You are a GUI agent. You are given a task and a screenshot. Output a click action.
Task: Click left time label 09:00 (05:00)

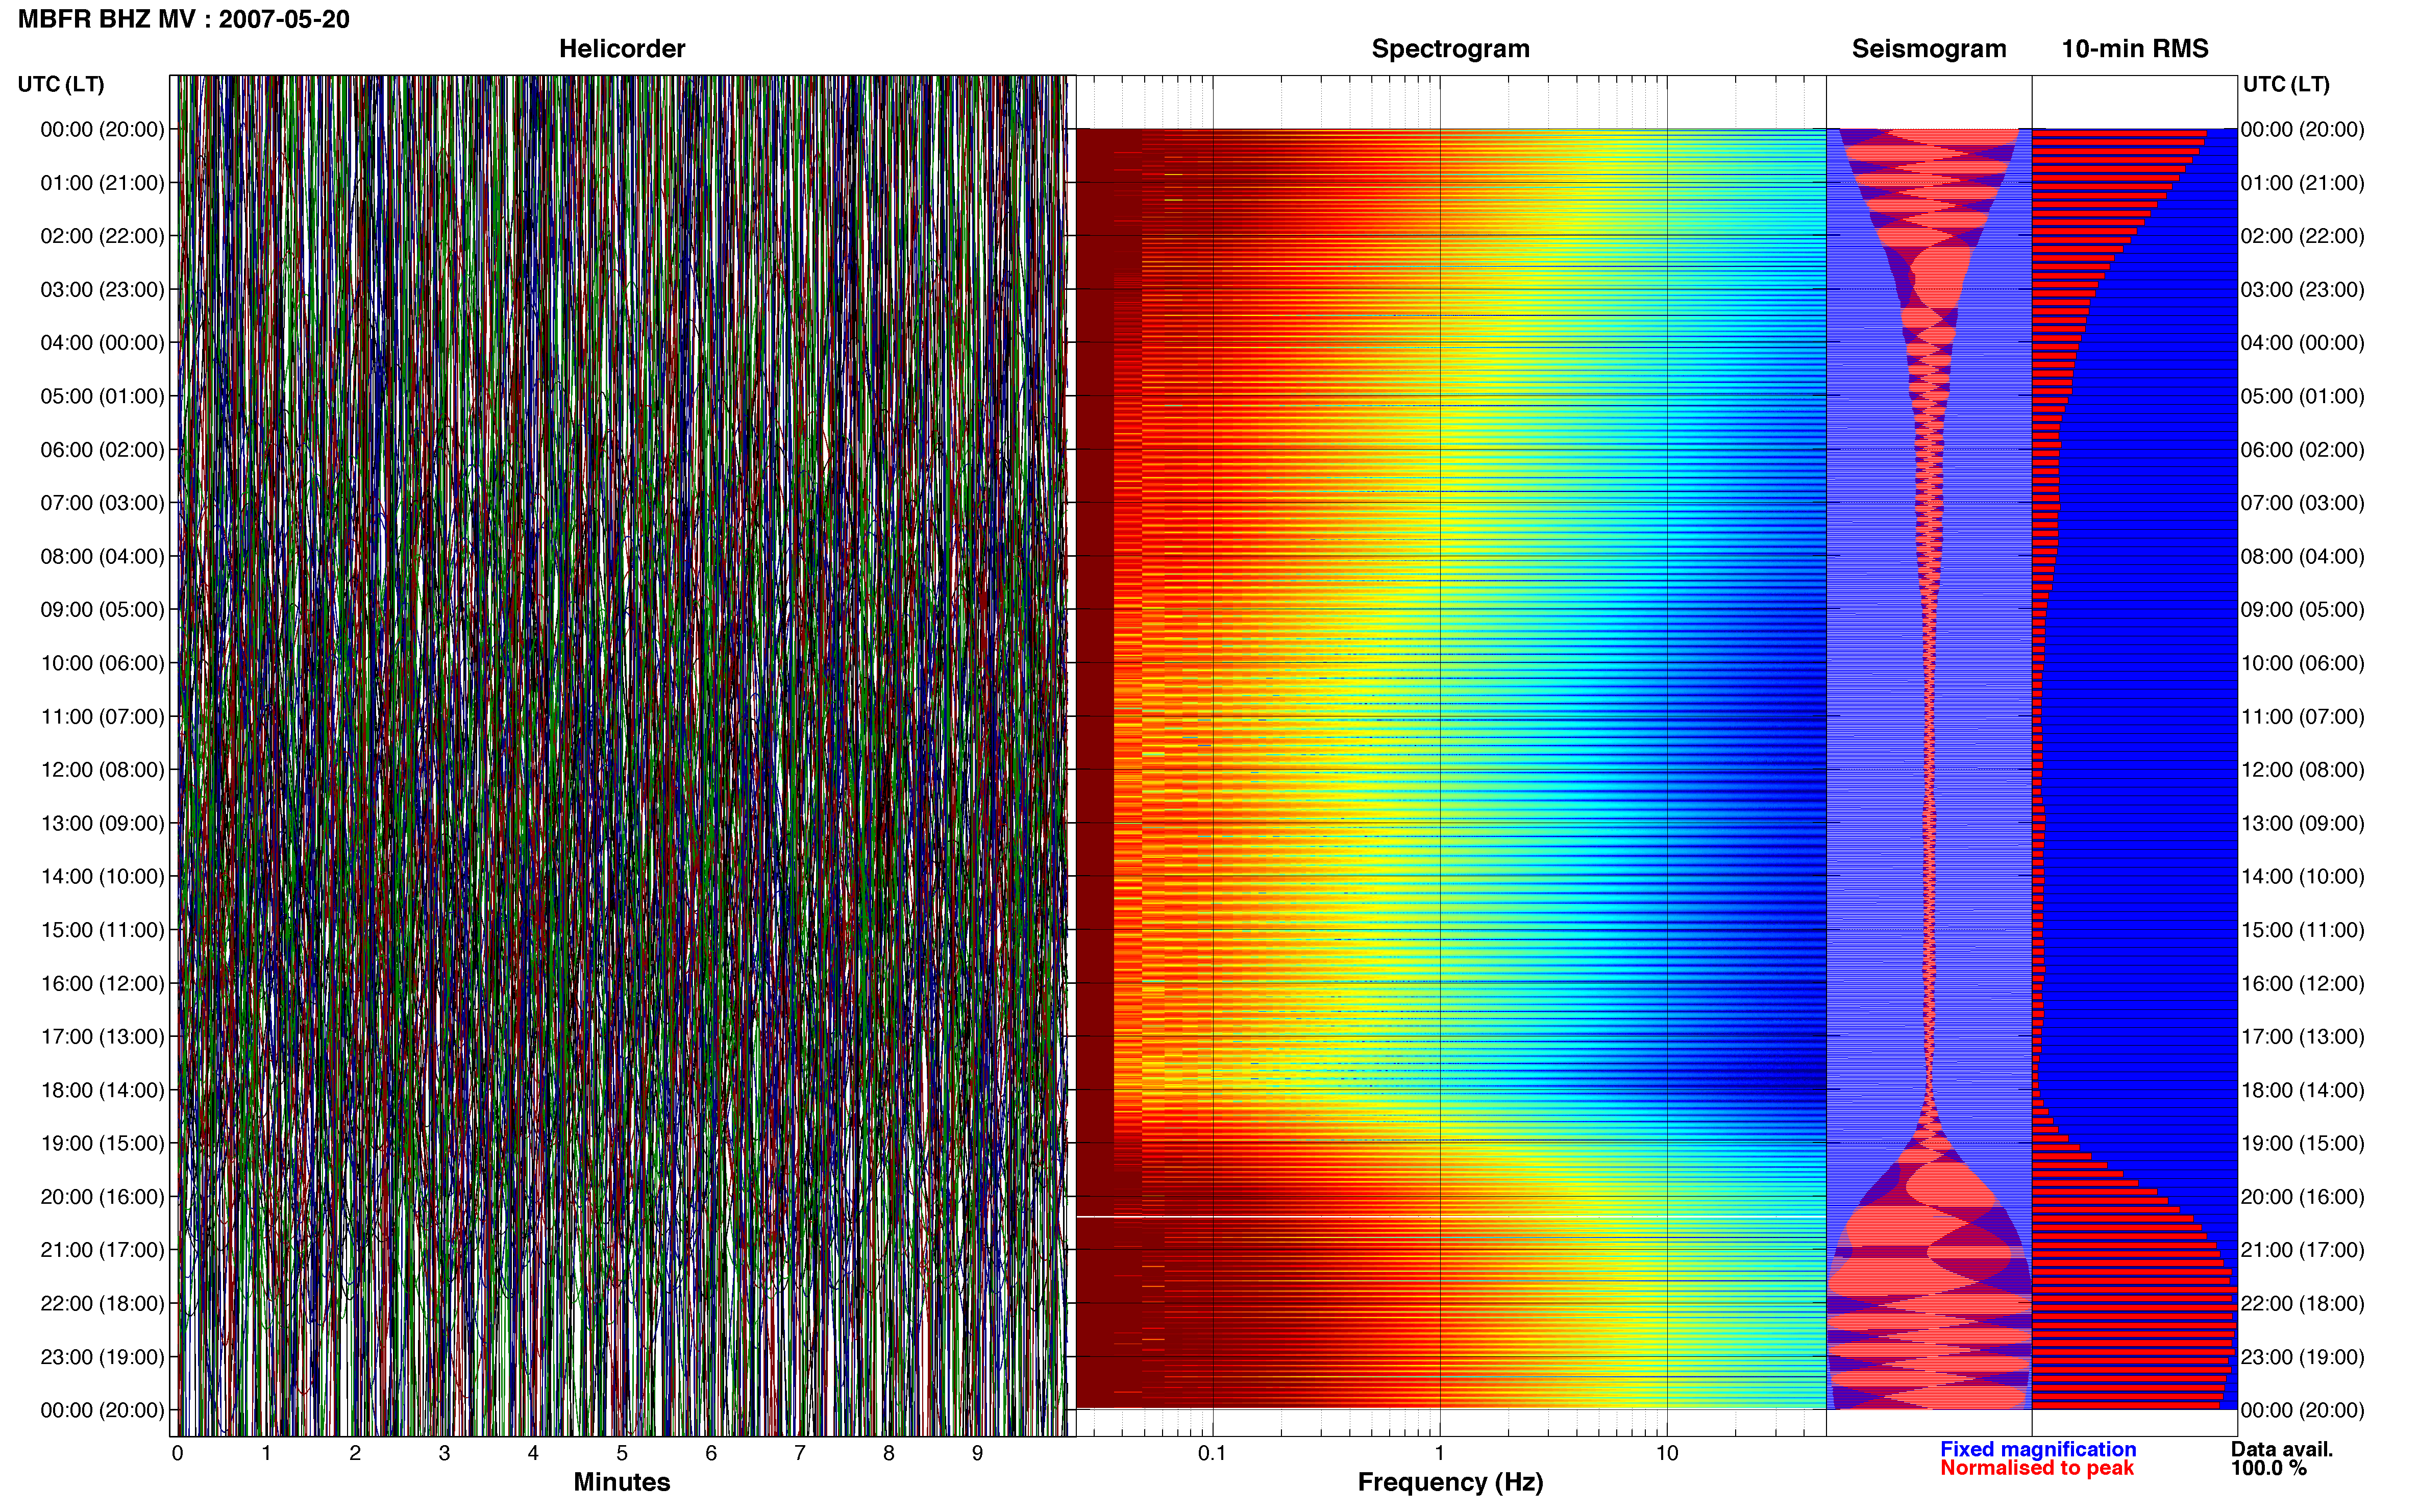(x=102, y=610)
